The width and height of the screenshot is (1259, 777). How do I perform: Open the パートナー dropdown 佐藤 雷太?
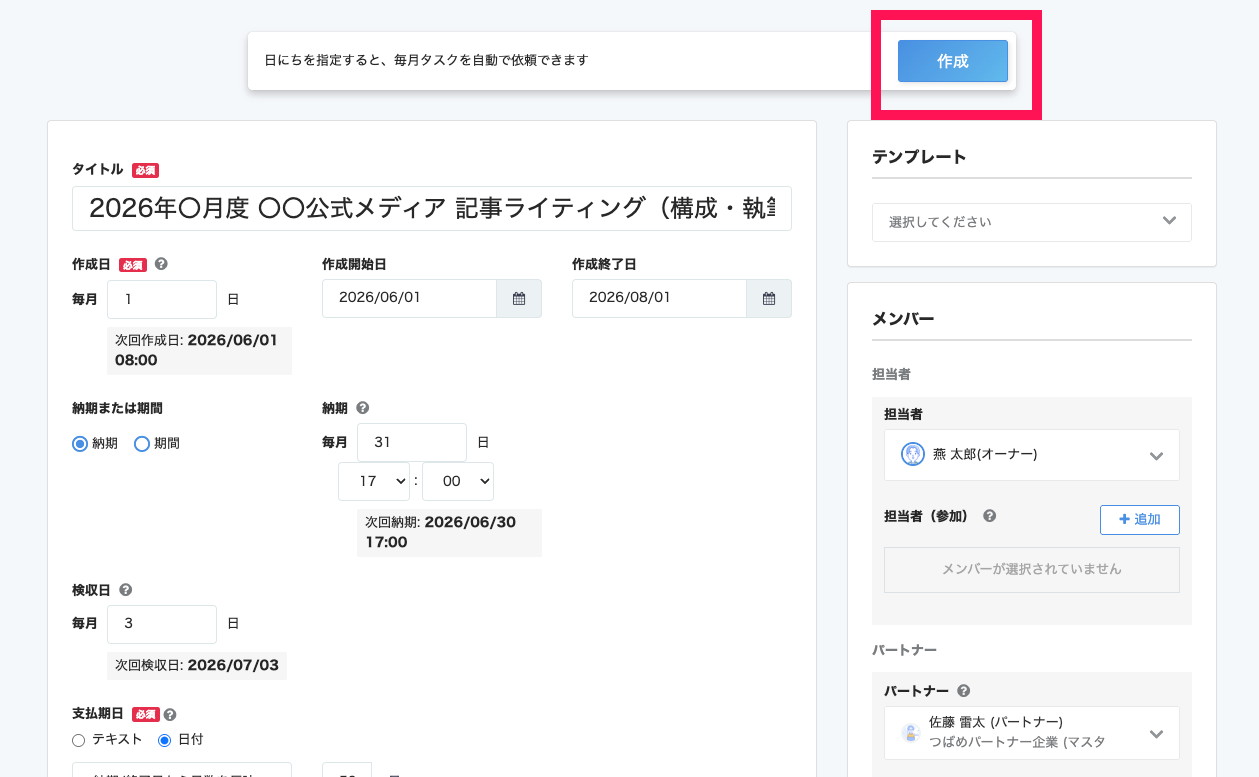point(1032,733)
